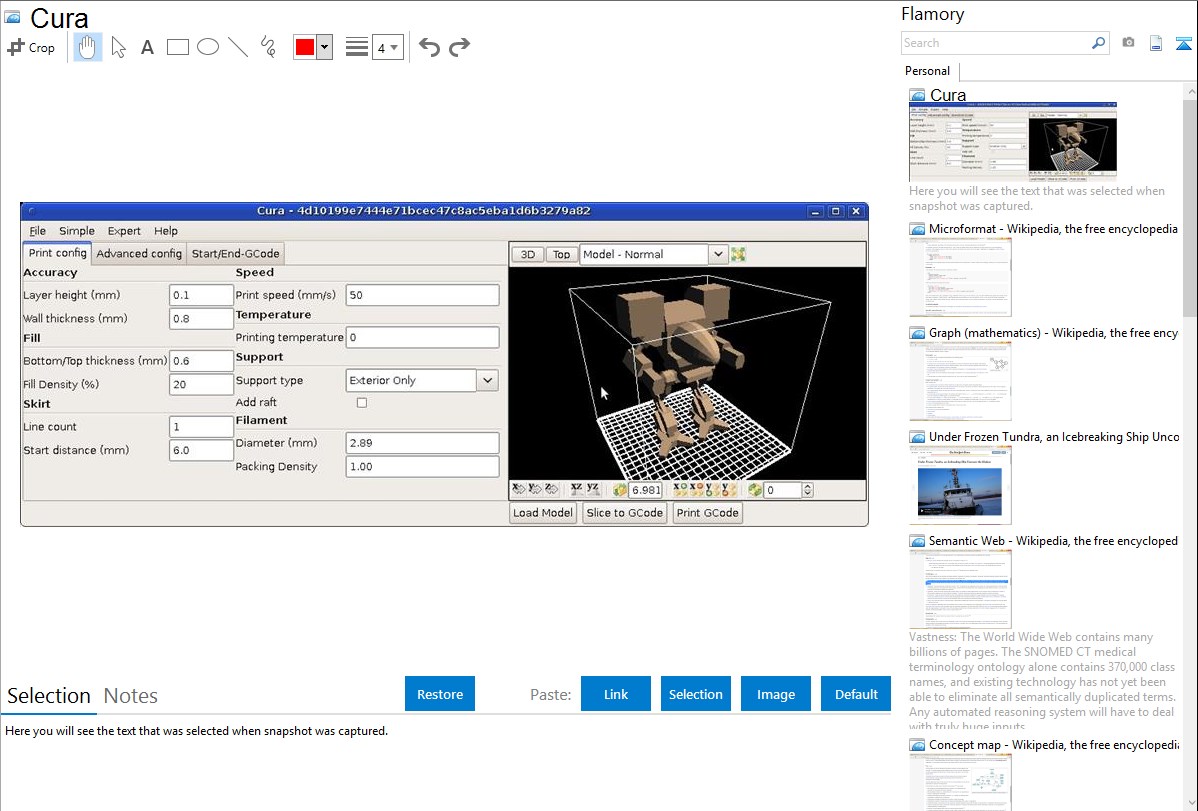Open the Microformat Wikipedia snapshot thumbnail

[x=960, y=277]
